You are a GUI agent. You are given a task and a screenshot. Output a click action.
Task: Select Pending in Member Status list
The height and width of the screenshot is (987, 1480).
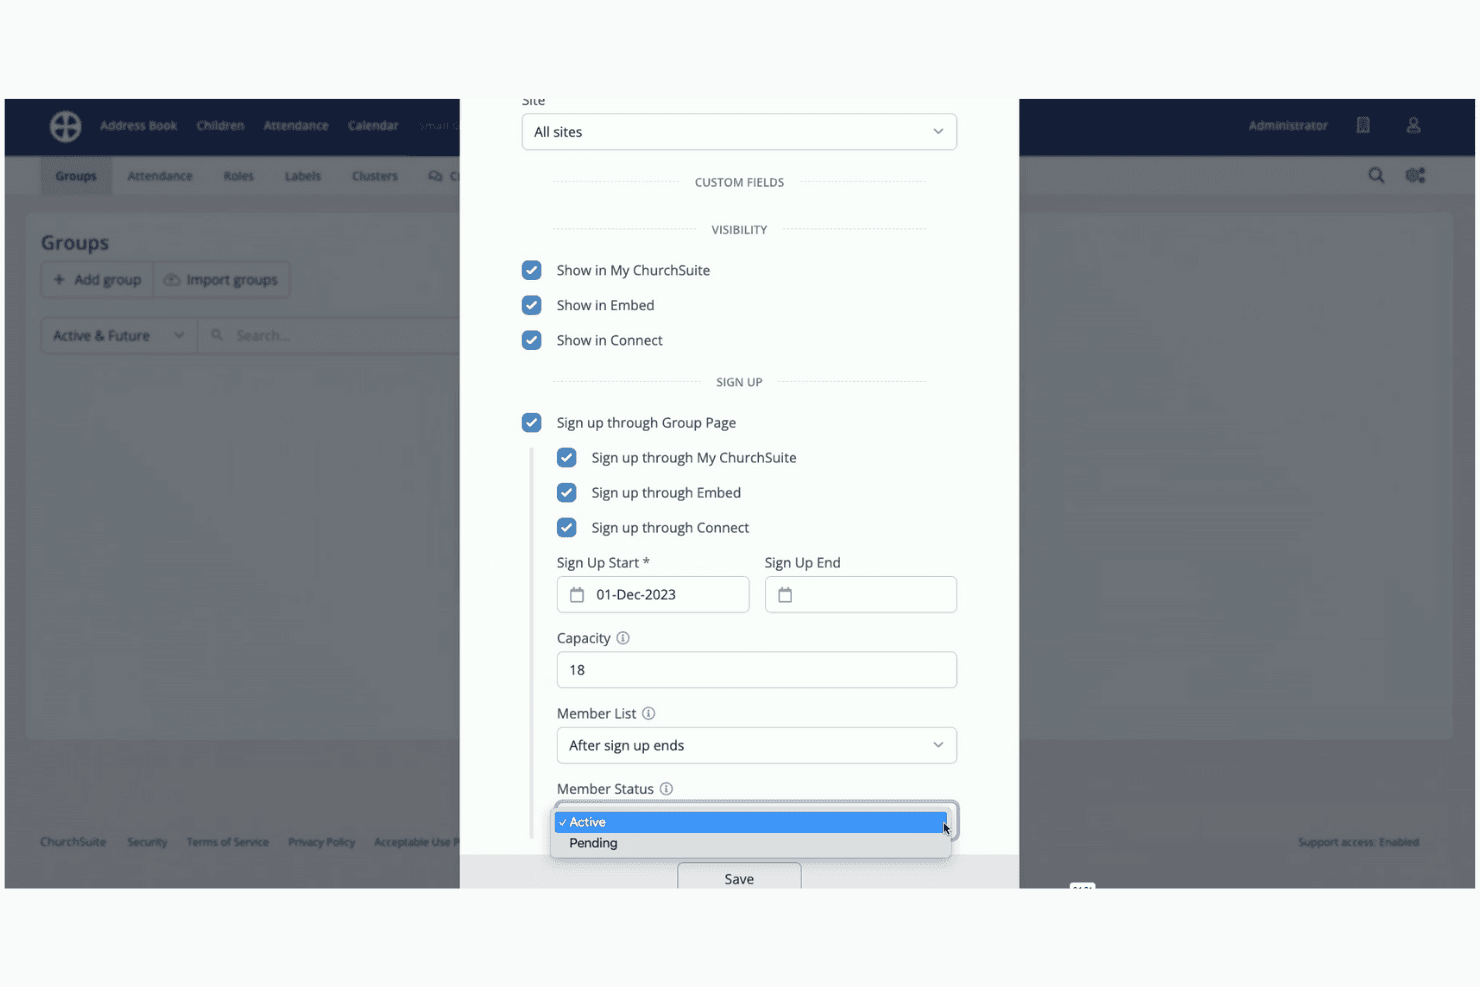pos(750,843)
